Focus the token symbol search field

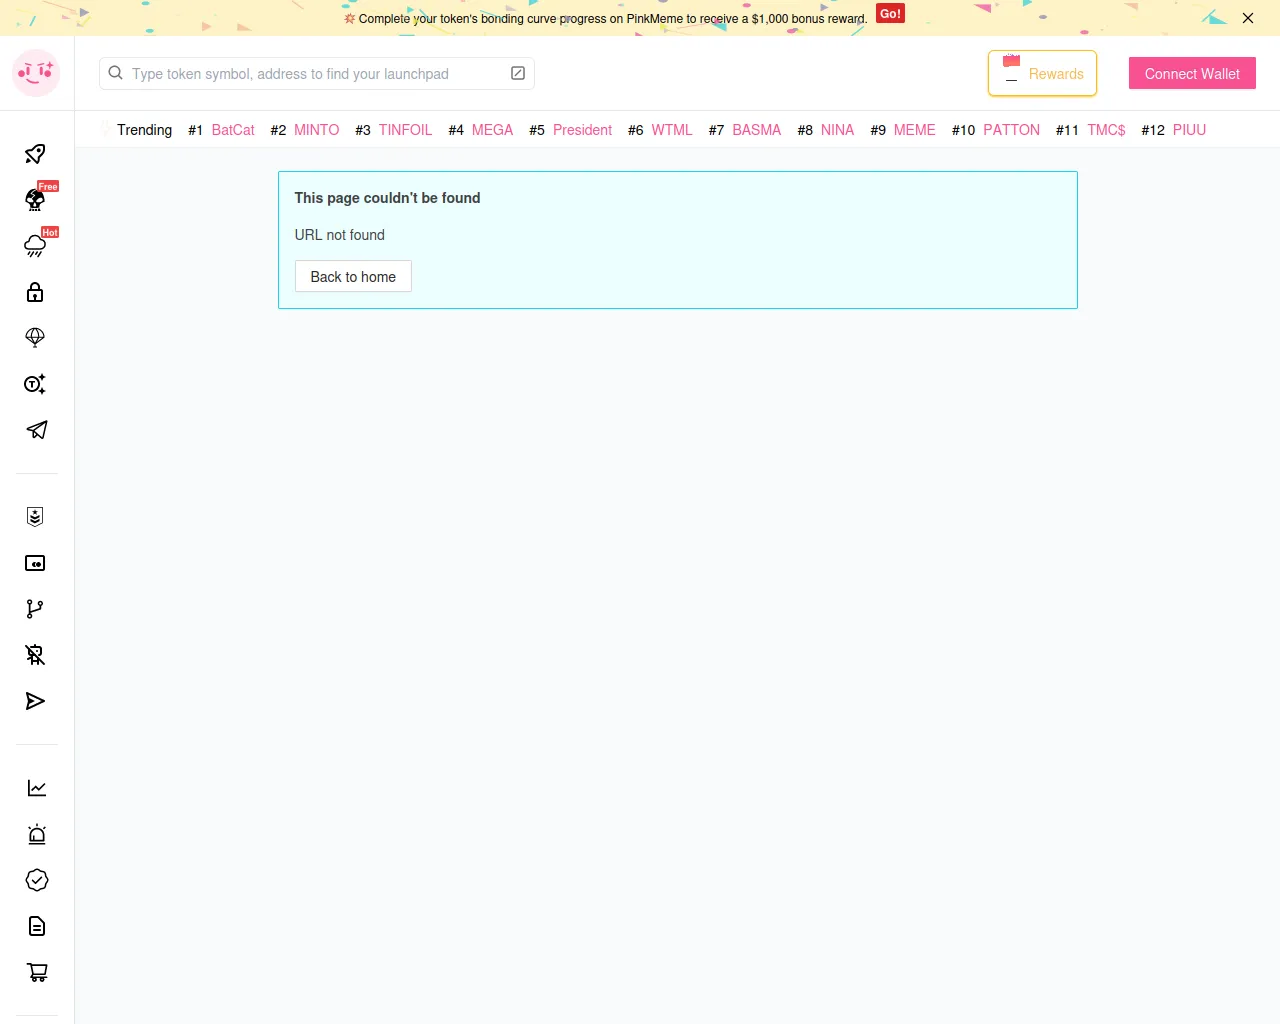click(x=310, y=74)
